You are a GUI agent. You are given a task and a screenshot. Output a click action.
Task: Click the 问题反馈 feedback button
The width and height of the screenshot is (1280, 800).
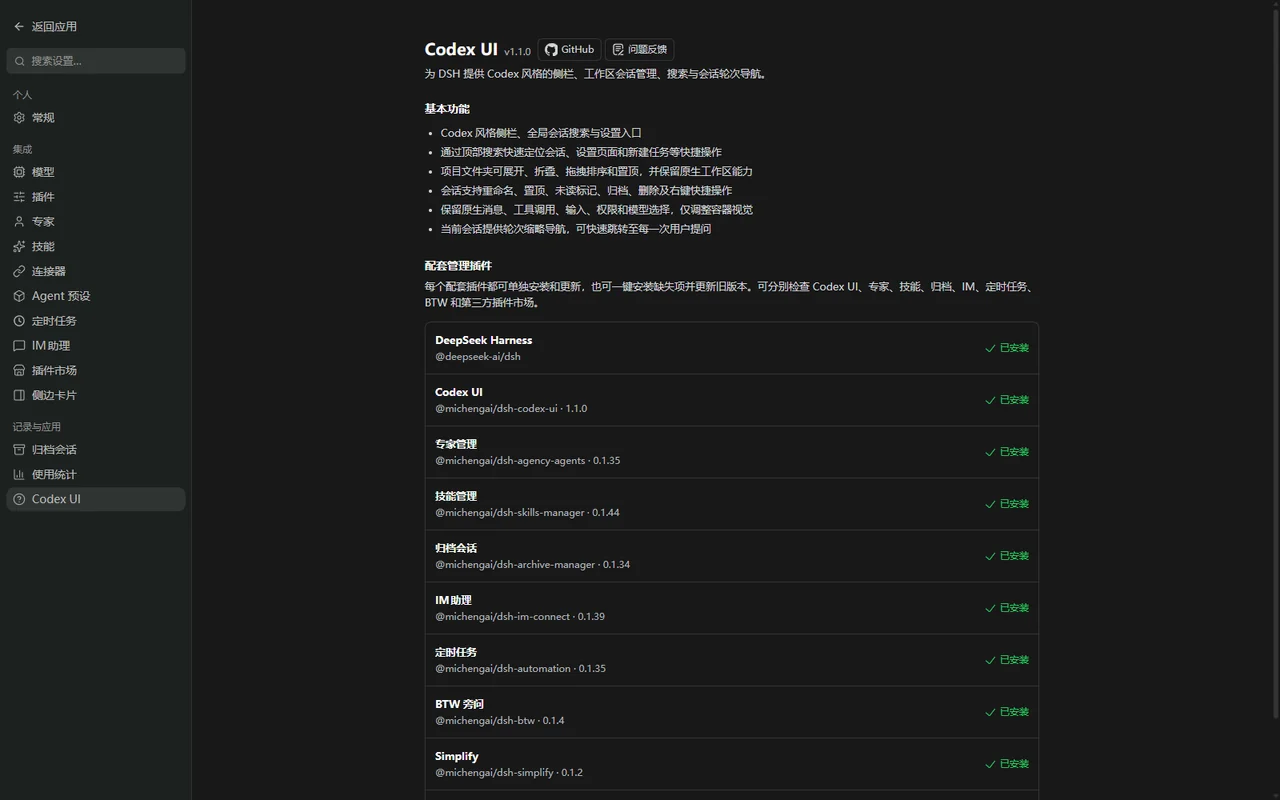(639, 49)
